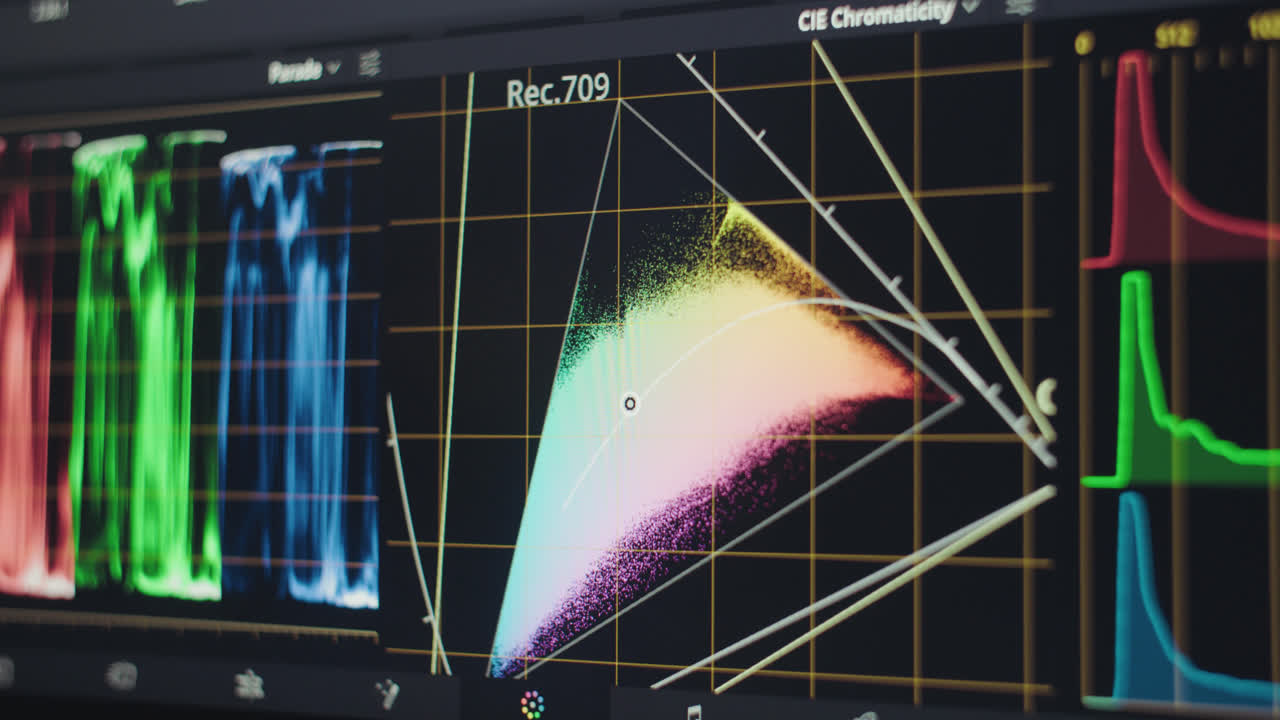Image resolution: width=1280 pixels, height=720 pixels.
Task: Select the color wheels palette icon at bottom
Action: pos(531,703)
